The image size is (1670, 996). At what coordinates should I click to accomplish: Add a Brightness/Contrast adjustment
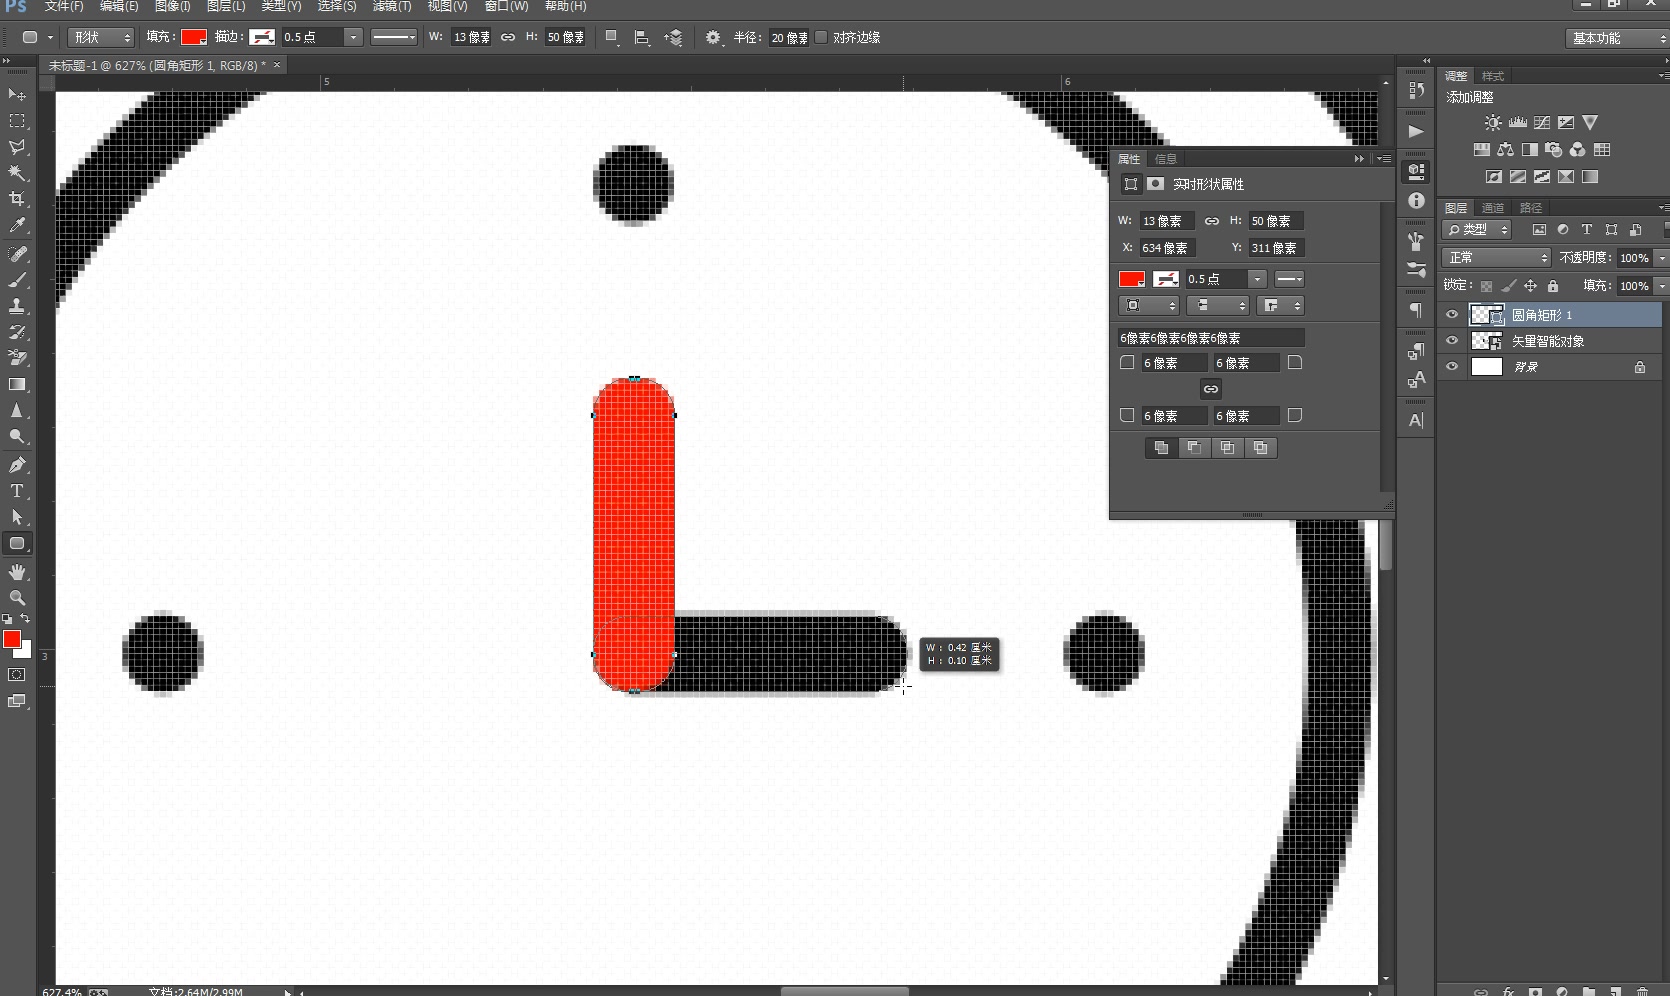(x=1493, y=123)
